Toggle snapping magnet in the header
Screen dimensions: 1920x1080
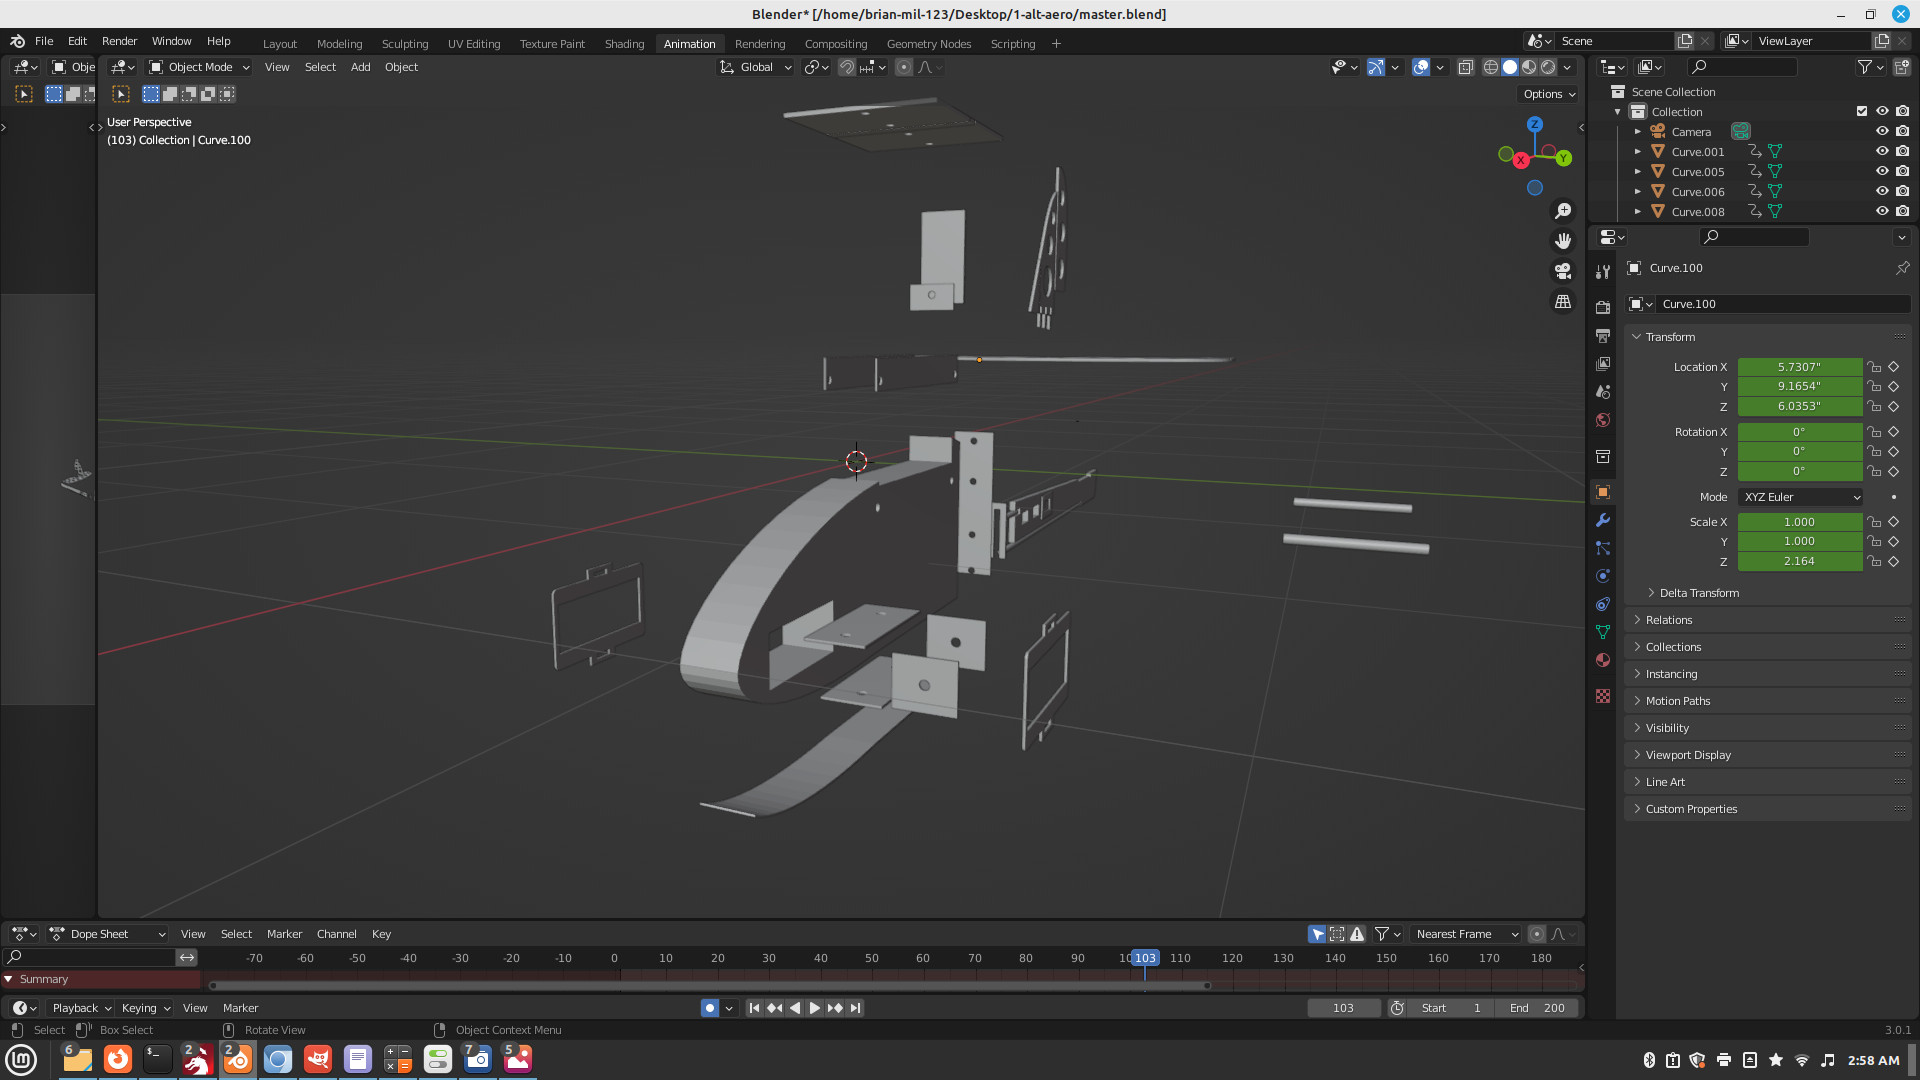tap(847, 67)
